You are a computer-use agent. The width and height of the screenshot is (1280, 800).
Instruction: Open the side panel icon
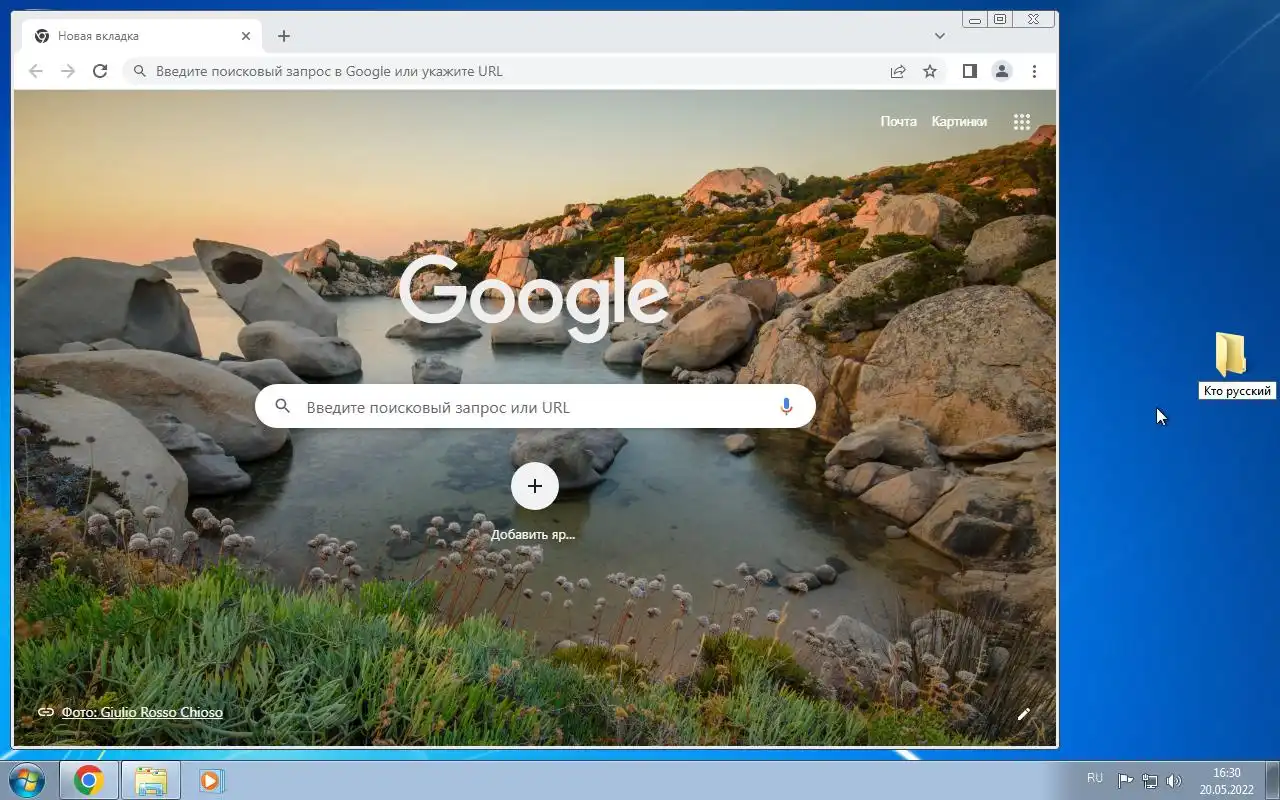tap(969, 71)
